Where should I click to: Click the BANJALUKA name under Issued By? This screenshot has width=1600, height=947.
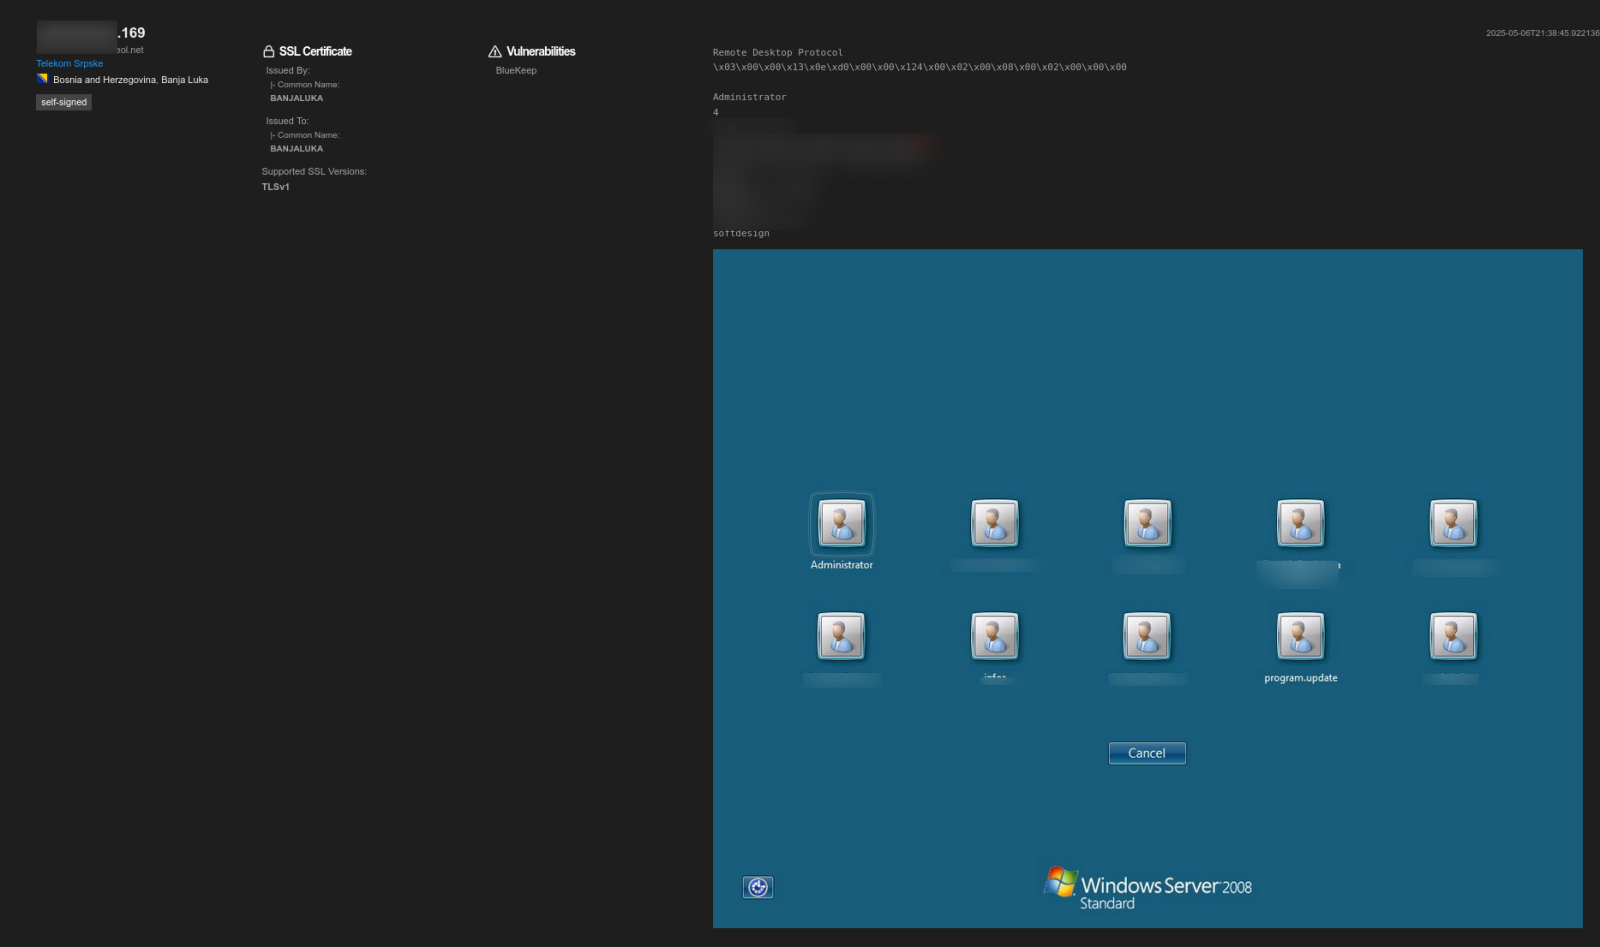[x=297, y=98]
